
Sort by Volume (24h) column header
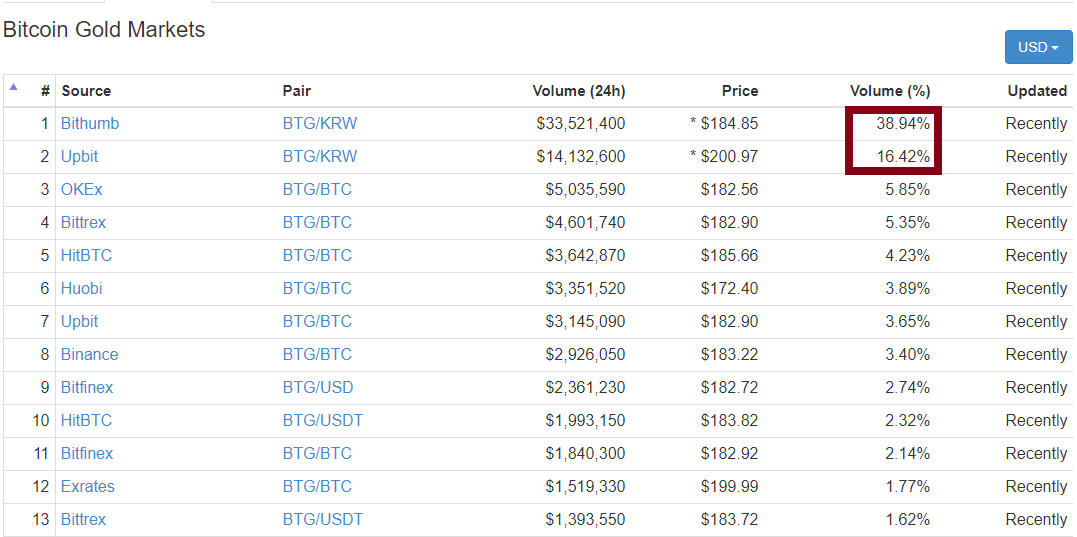tap(578, 91)
